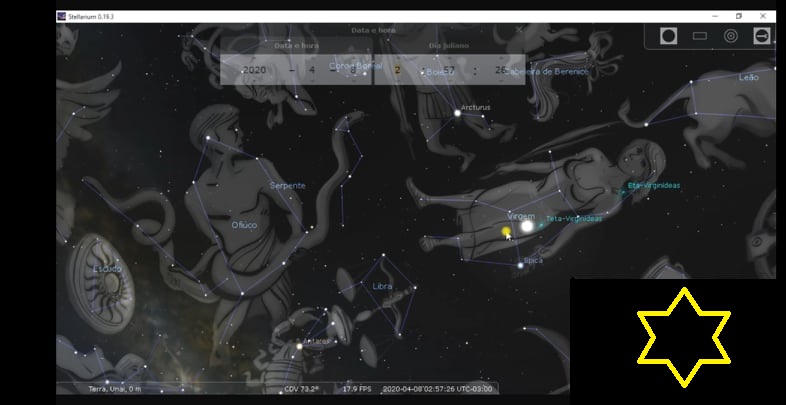Click the 17.9 FPS status text
Screen dimensions: 786x405
click(357, 389)
